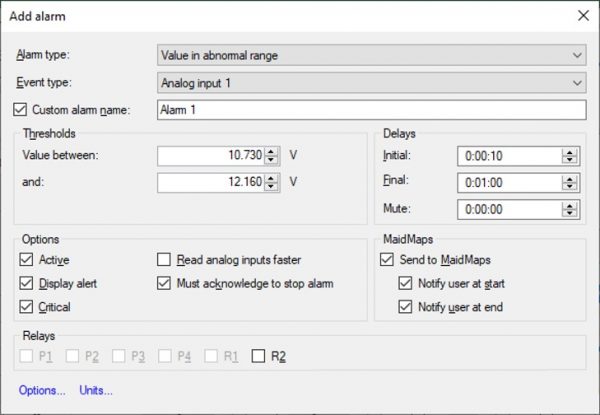Click the Alarm 1 name text field
Image resolution: width=600 pixels, height=415 pixels.
point(370,110)
